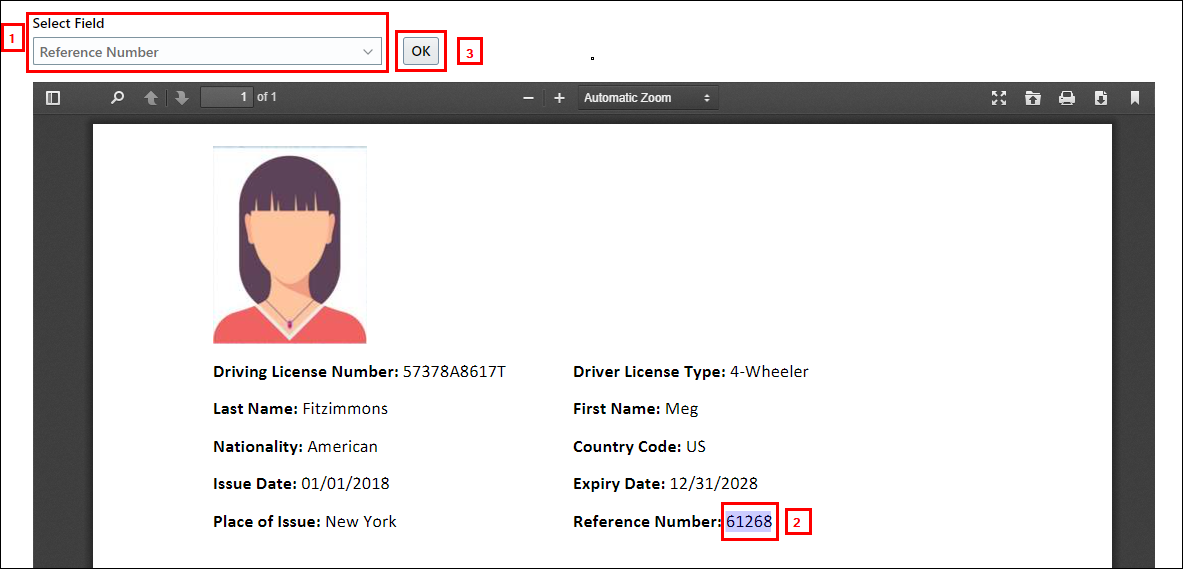Click the Driving License Number label
The width and height of the screenshot is (1183, 569).
(306, 371)
